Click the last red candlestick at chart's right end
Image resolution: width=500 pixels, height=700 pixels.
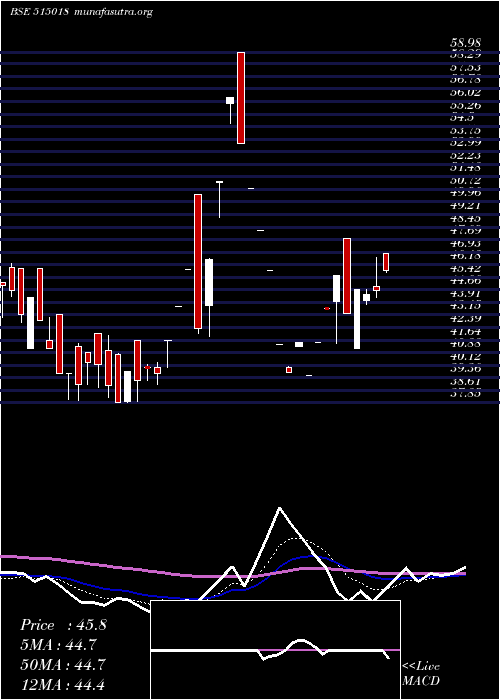pyautogui.click(x=386, y=262)
